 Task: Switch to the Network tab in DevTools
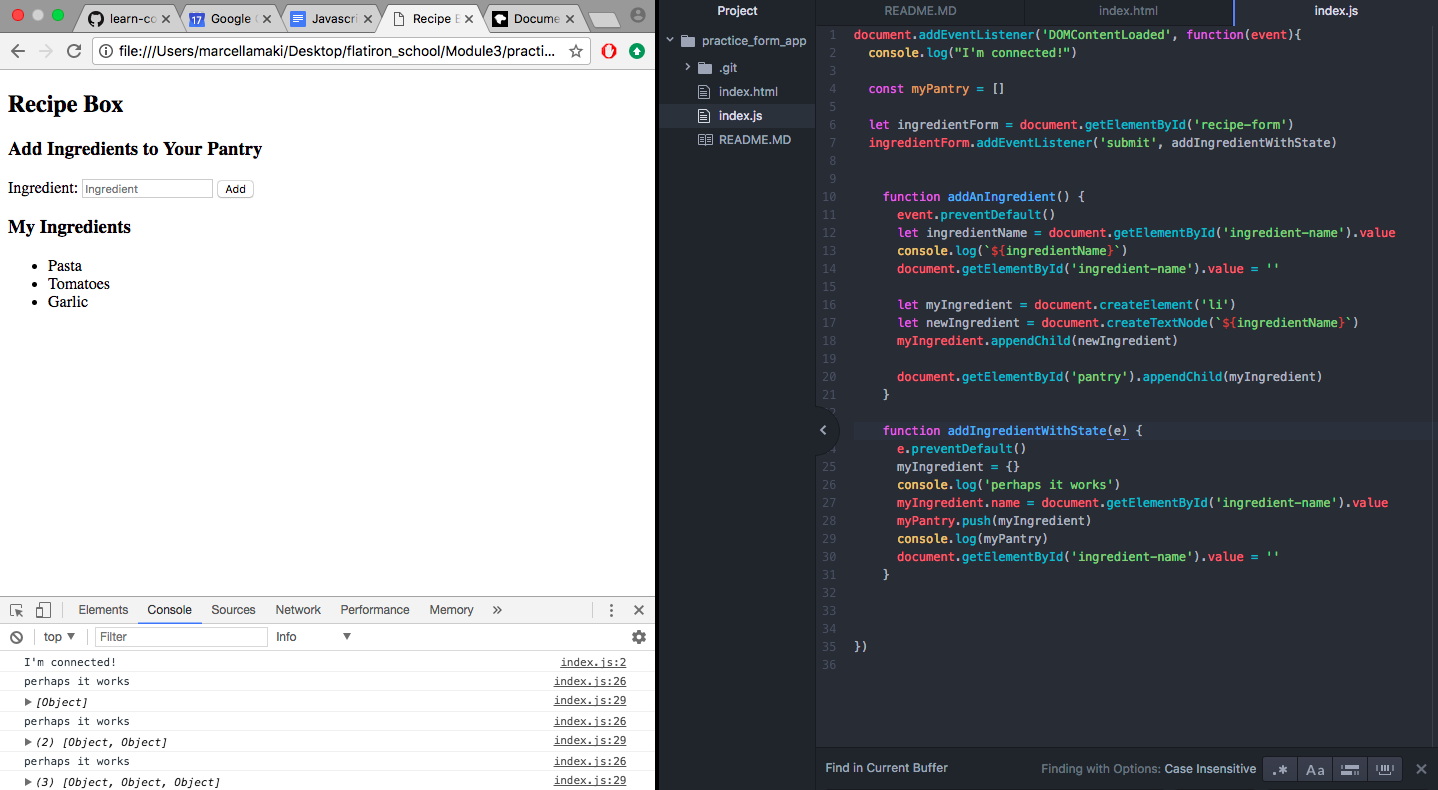298,610
